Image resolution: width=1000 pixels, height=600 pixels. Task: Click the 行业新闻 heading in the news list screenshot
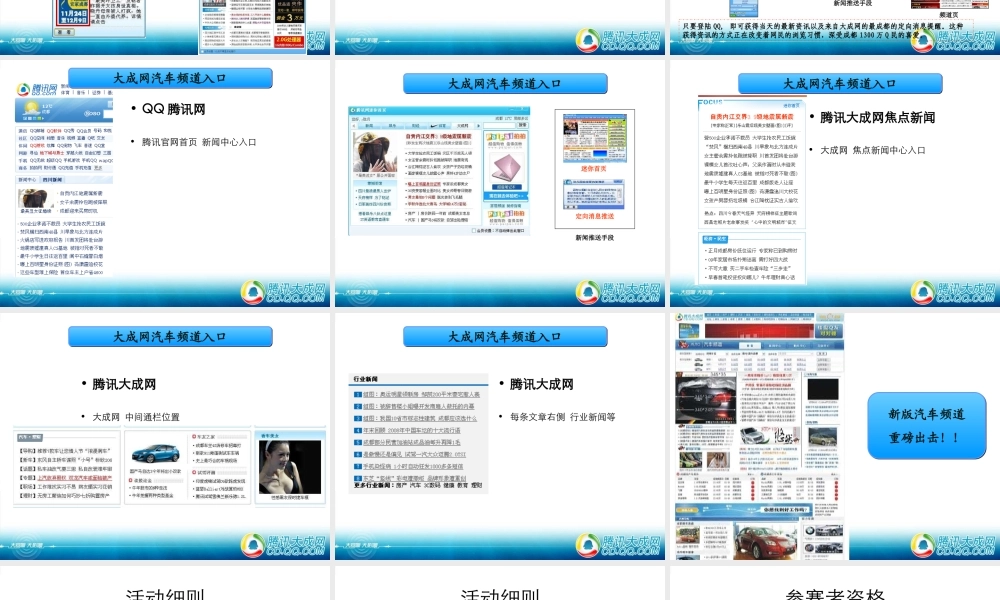point(365,379)
